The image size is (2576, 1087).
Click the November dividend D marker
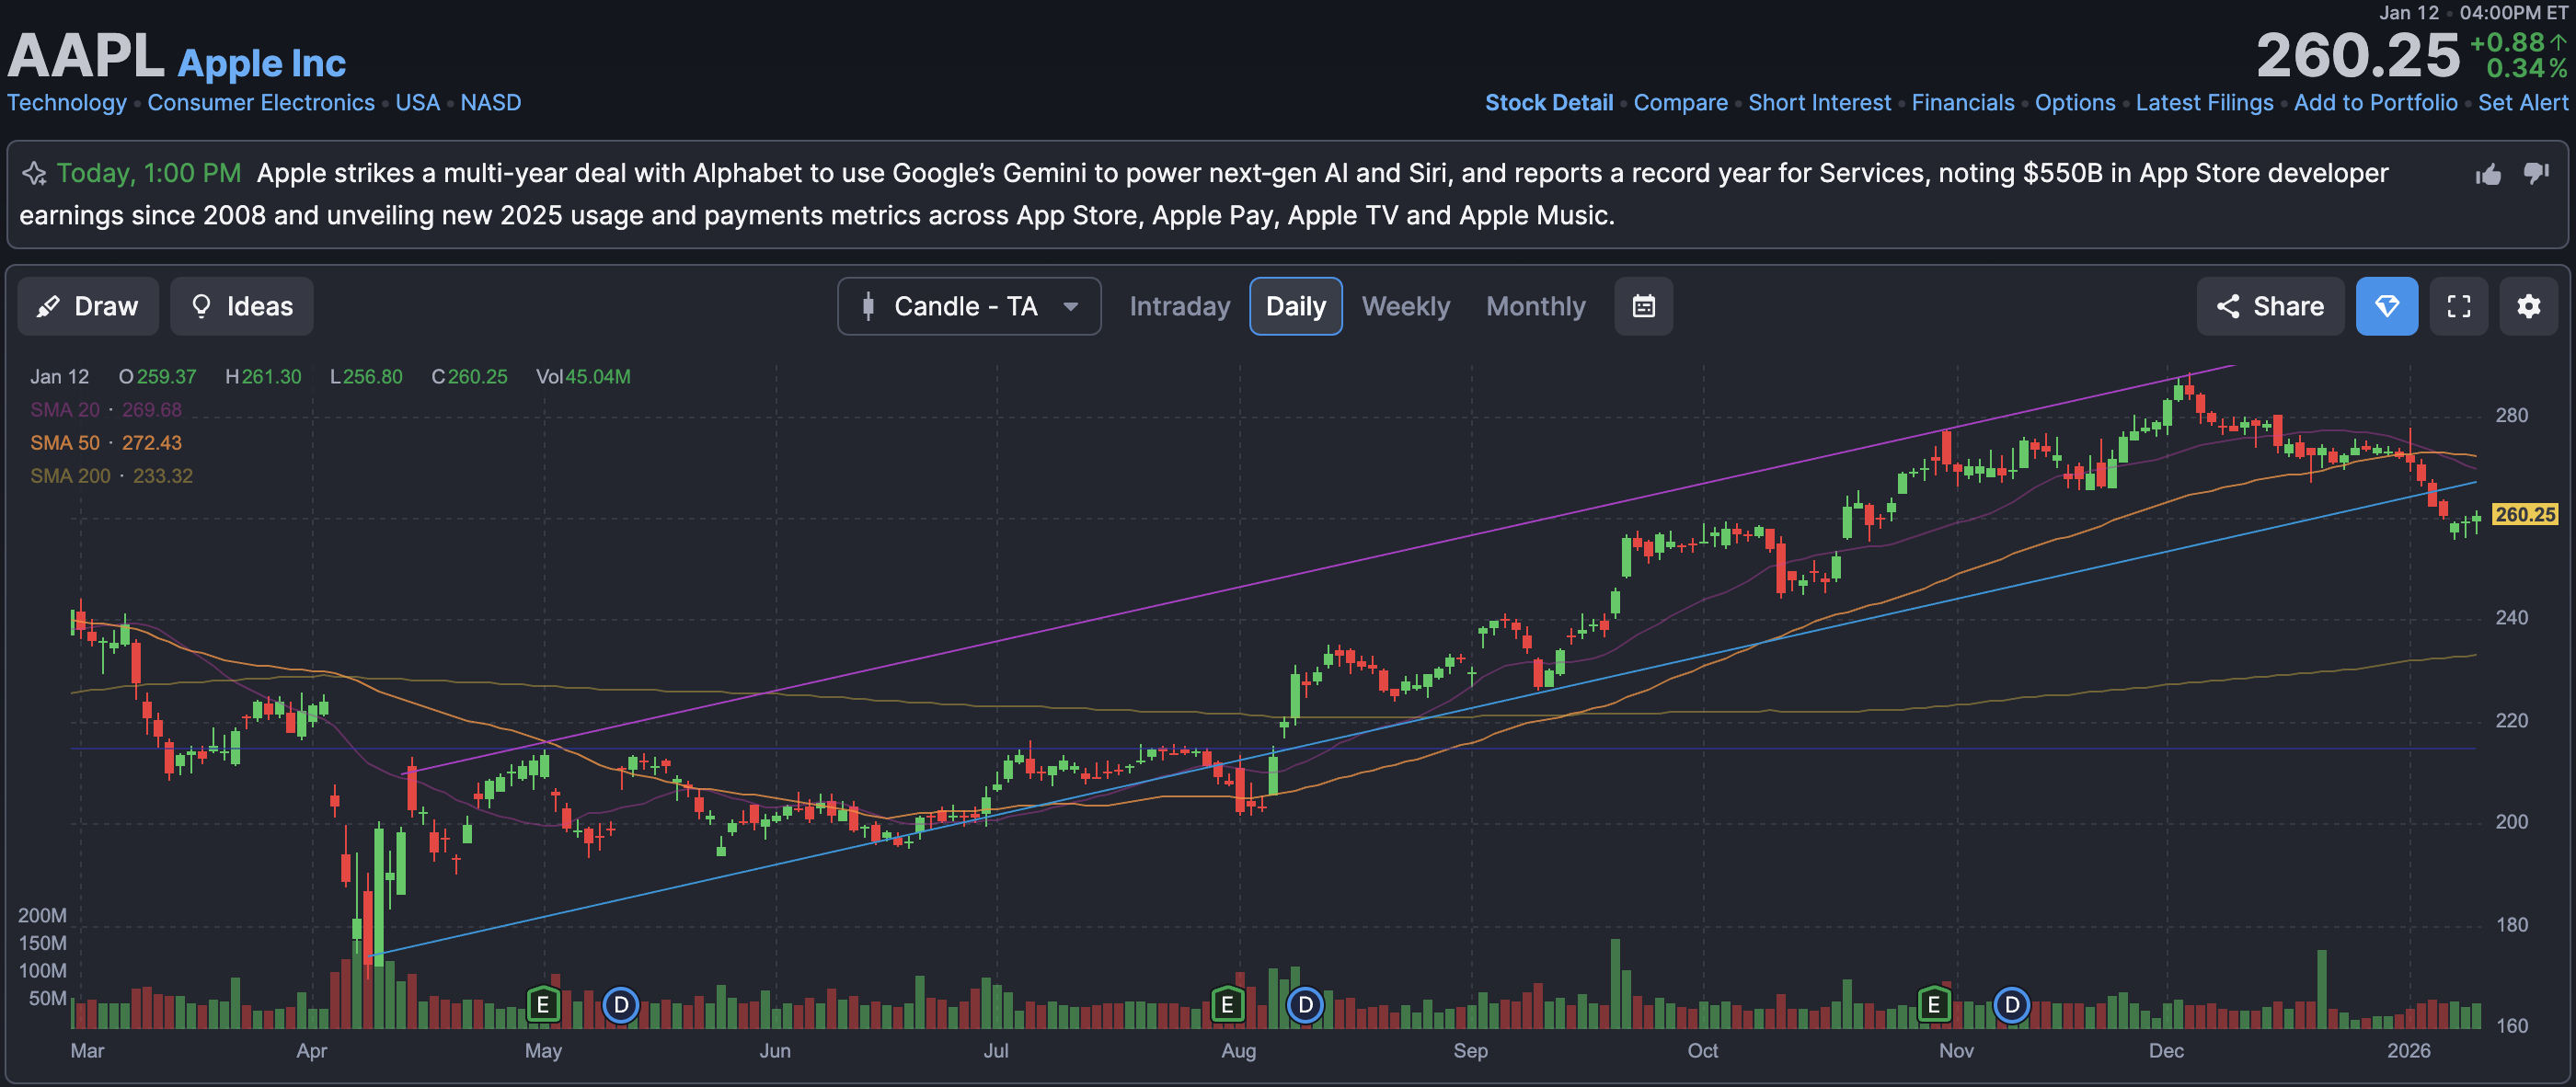point(2011,1003)
